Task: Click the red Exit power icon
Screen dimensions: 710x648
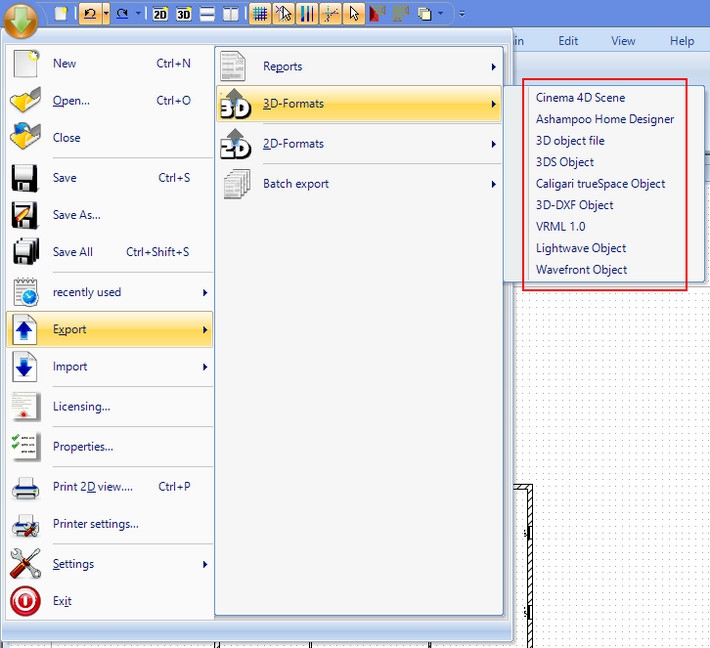Action: [25, 601]
